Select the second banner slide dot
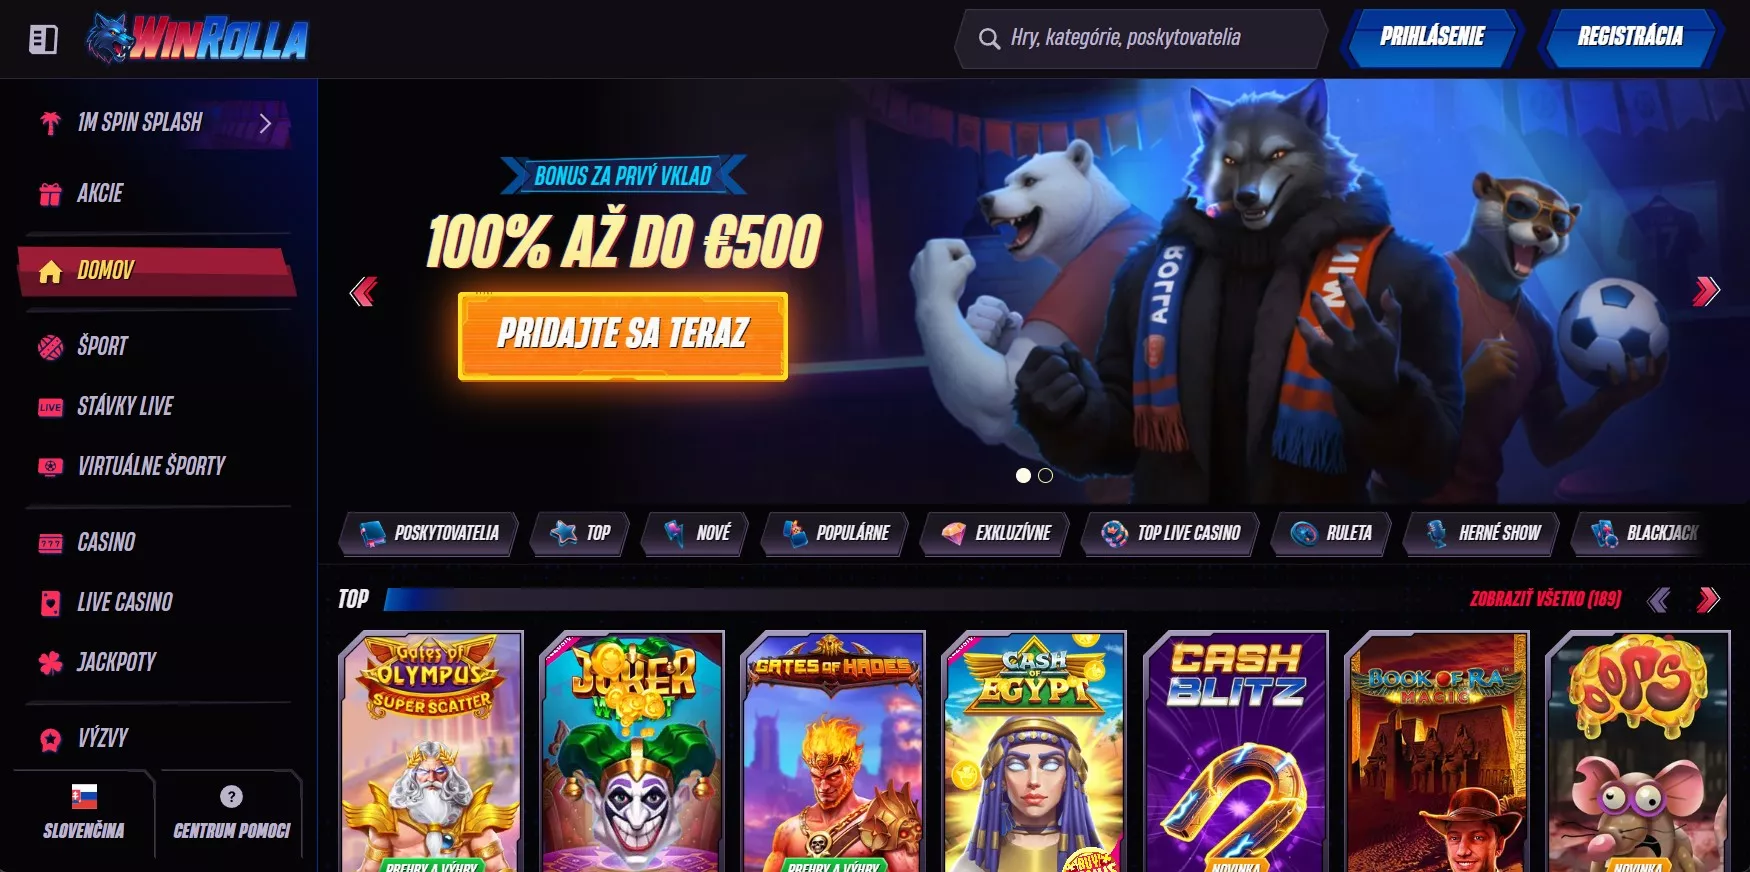The width and height of the screenshot is (1750, 872). pyautogui.click(x=1045, y=476)
